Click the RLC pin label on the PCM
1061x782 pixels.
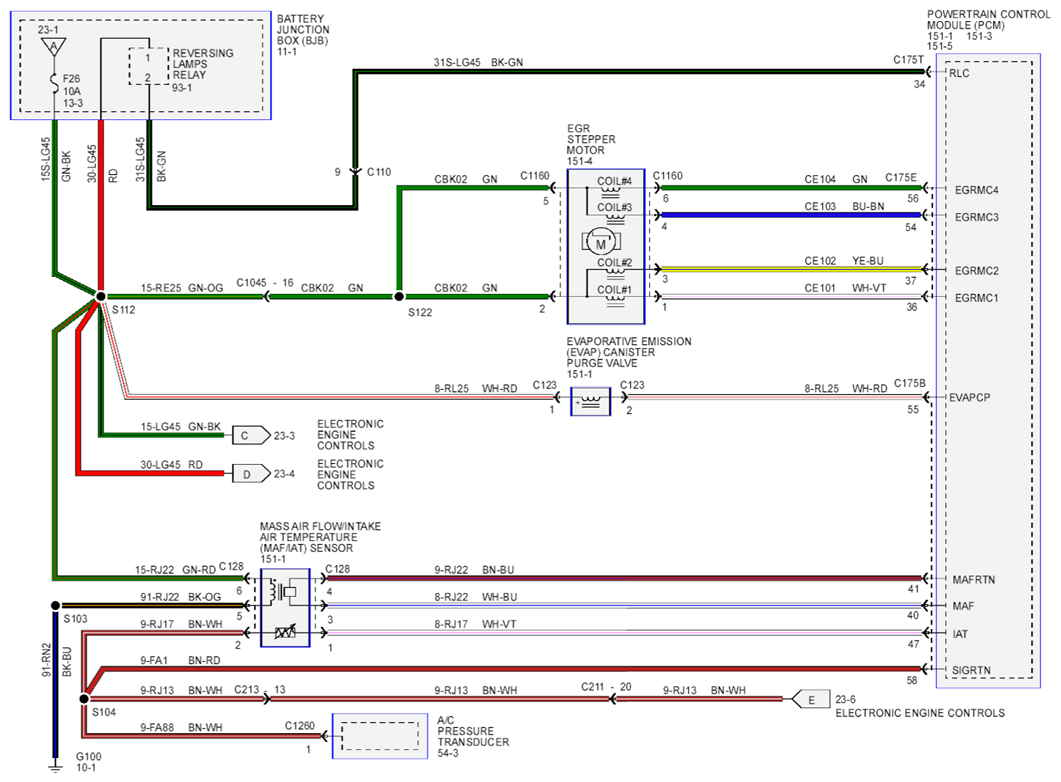tap(959, 73)
